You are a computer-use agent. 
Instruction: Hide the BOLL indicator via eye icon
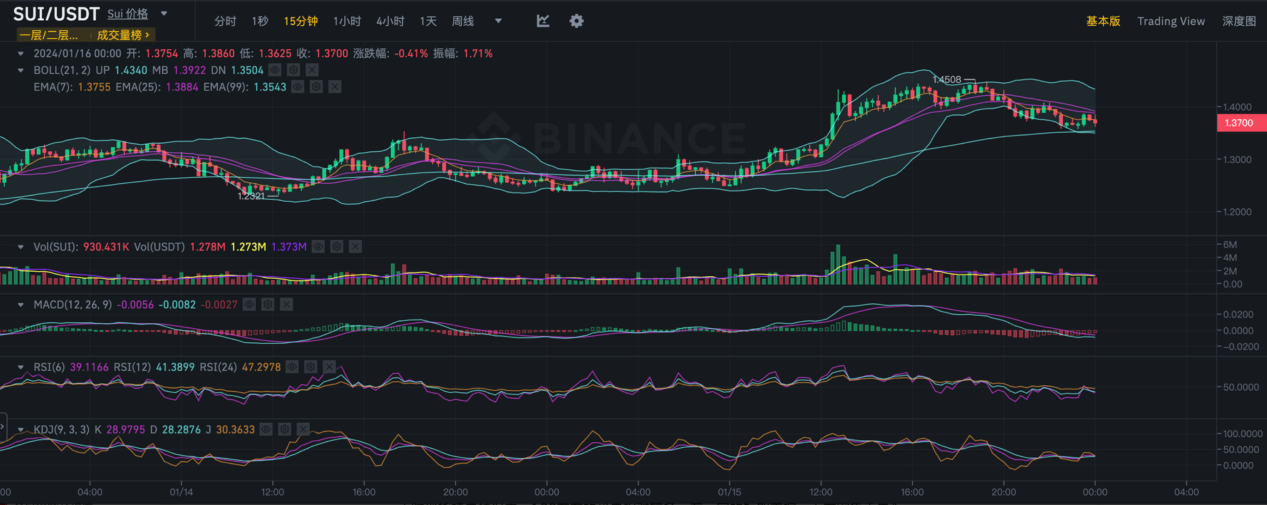tap(275, 70)
